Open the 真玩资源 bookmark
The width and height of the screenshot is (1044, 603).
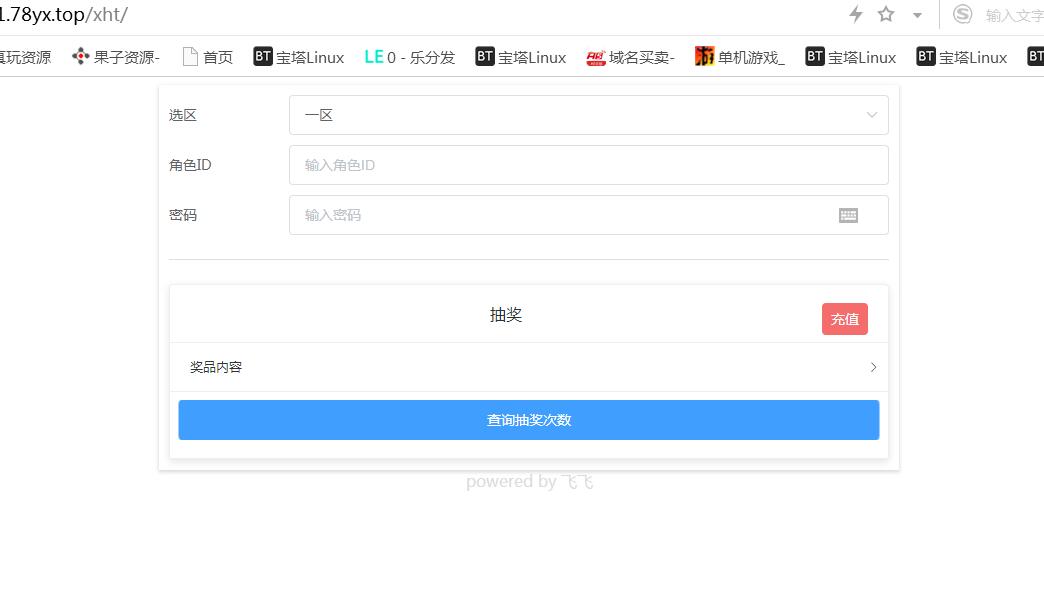coord(24,57)
